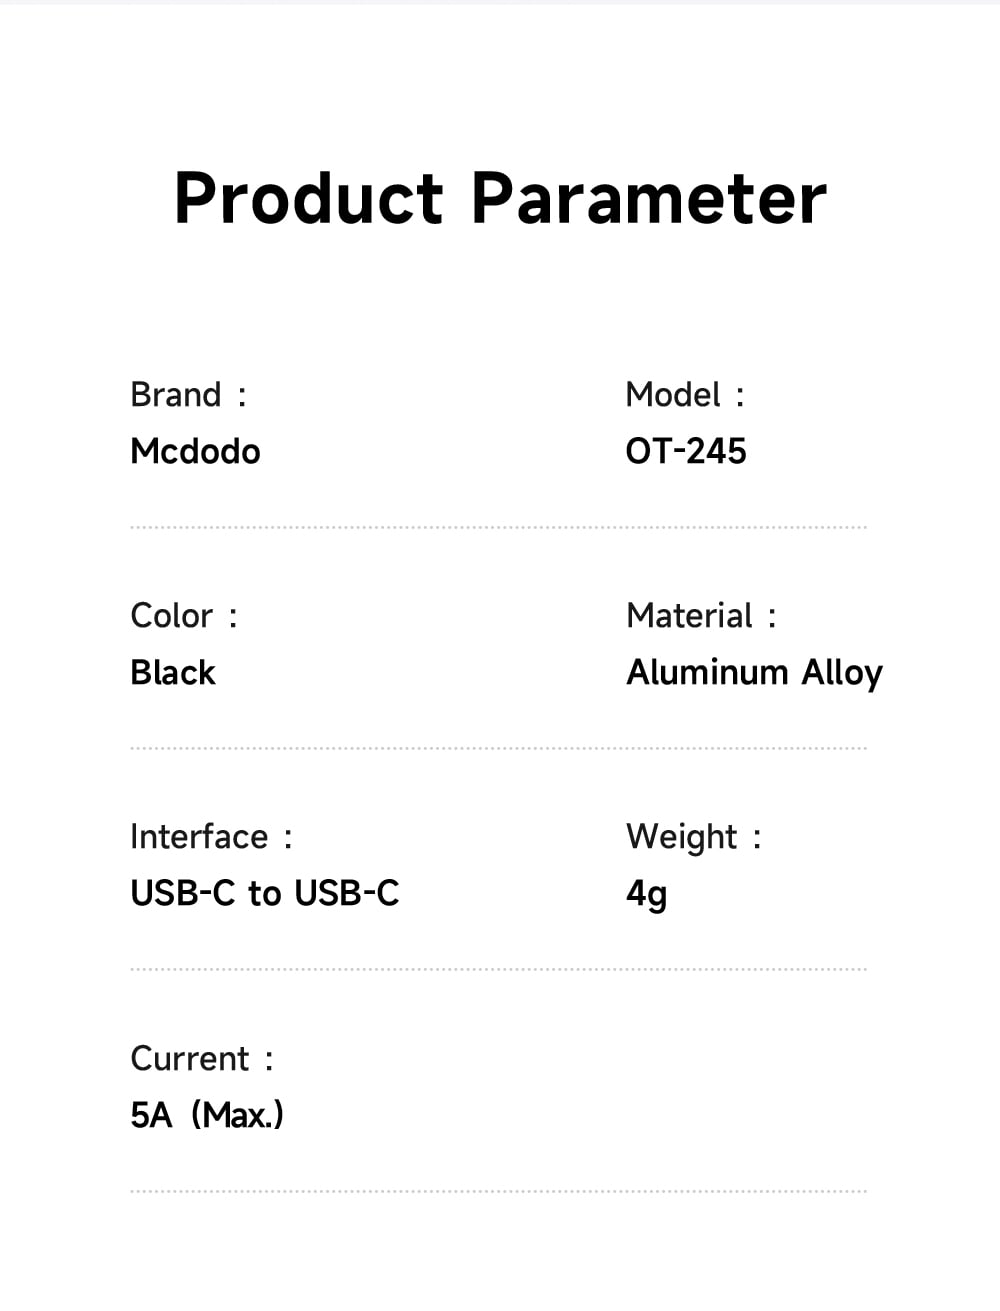Click the "Interface :" label

click(211, 837)
